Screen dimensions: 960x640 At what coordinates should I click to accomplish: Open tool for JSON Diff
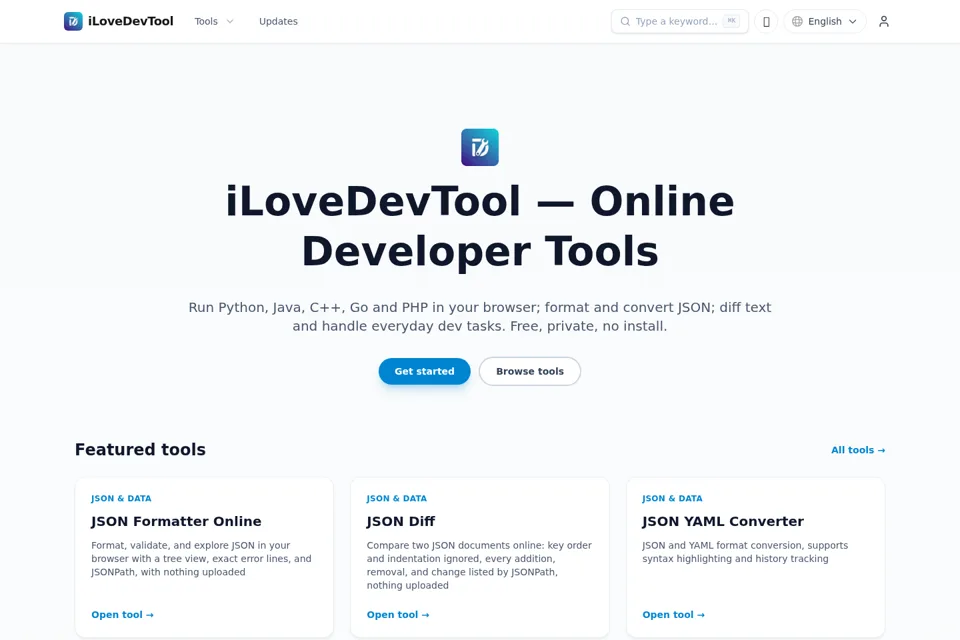[x=397, y=615]
